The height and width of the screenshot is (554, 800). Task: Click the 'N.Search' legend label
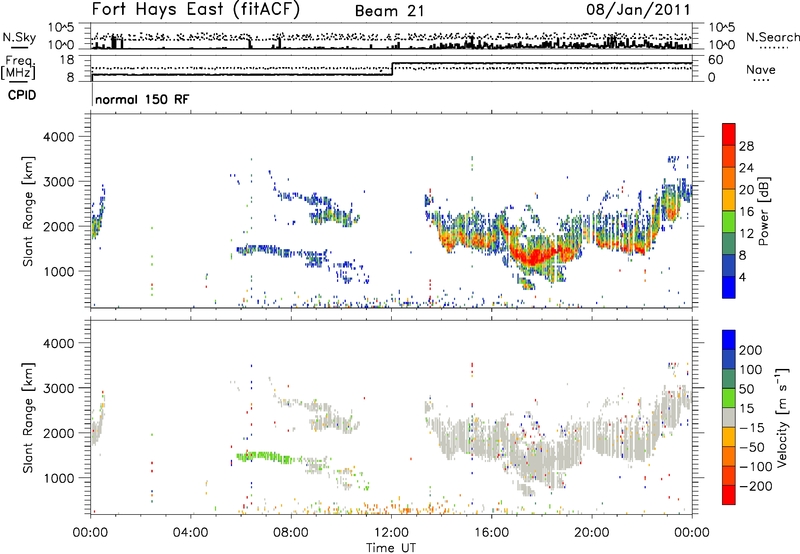tap(772, 37)
